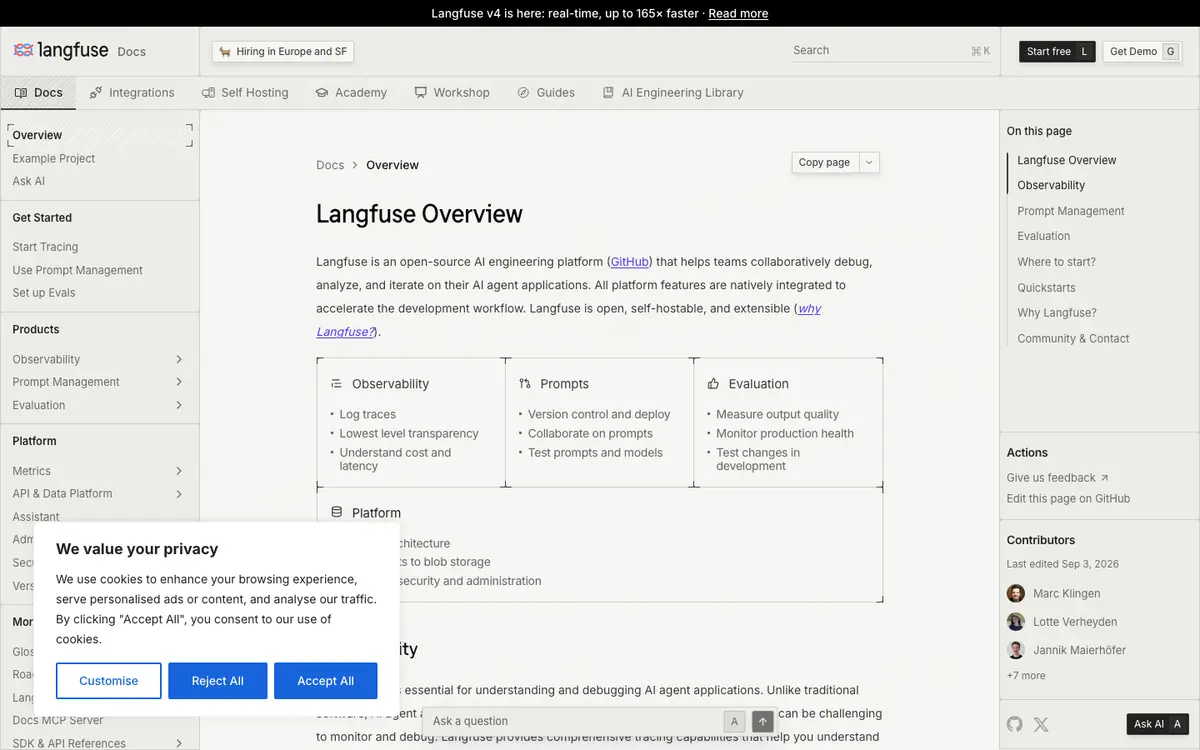Expand Evaluation in the sidebar
The width and height of the screenshot is (1200, 750).
(x=179, y=405)
